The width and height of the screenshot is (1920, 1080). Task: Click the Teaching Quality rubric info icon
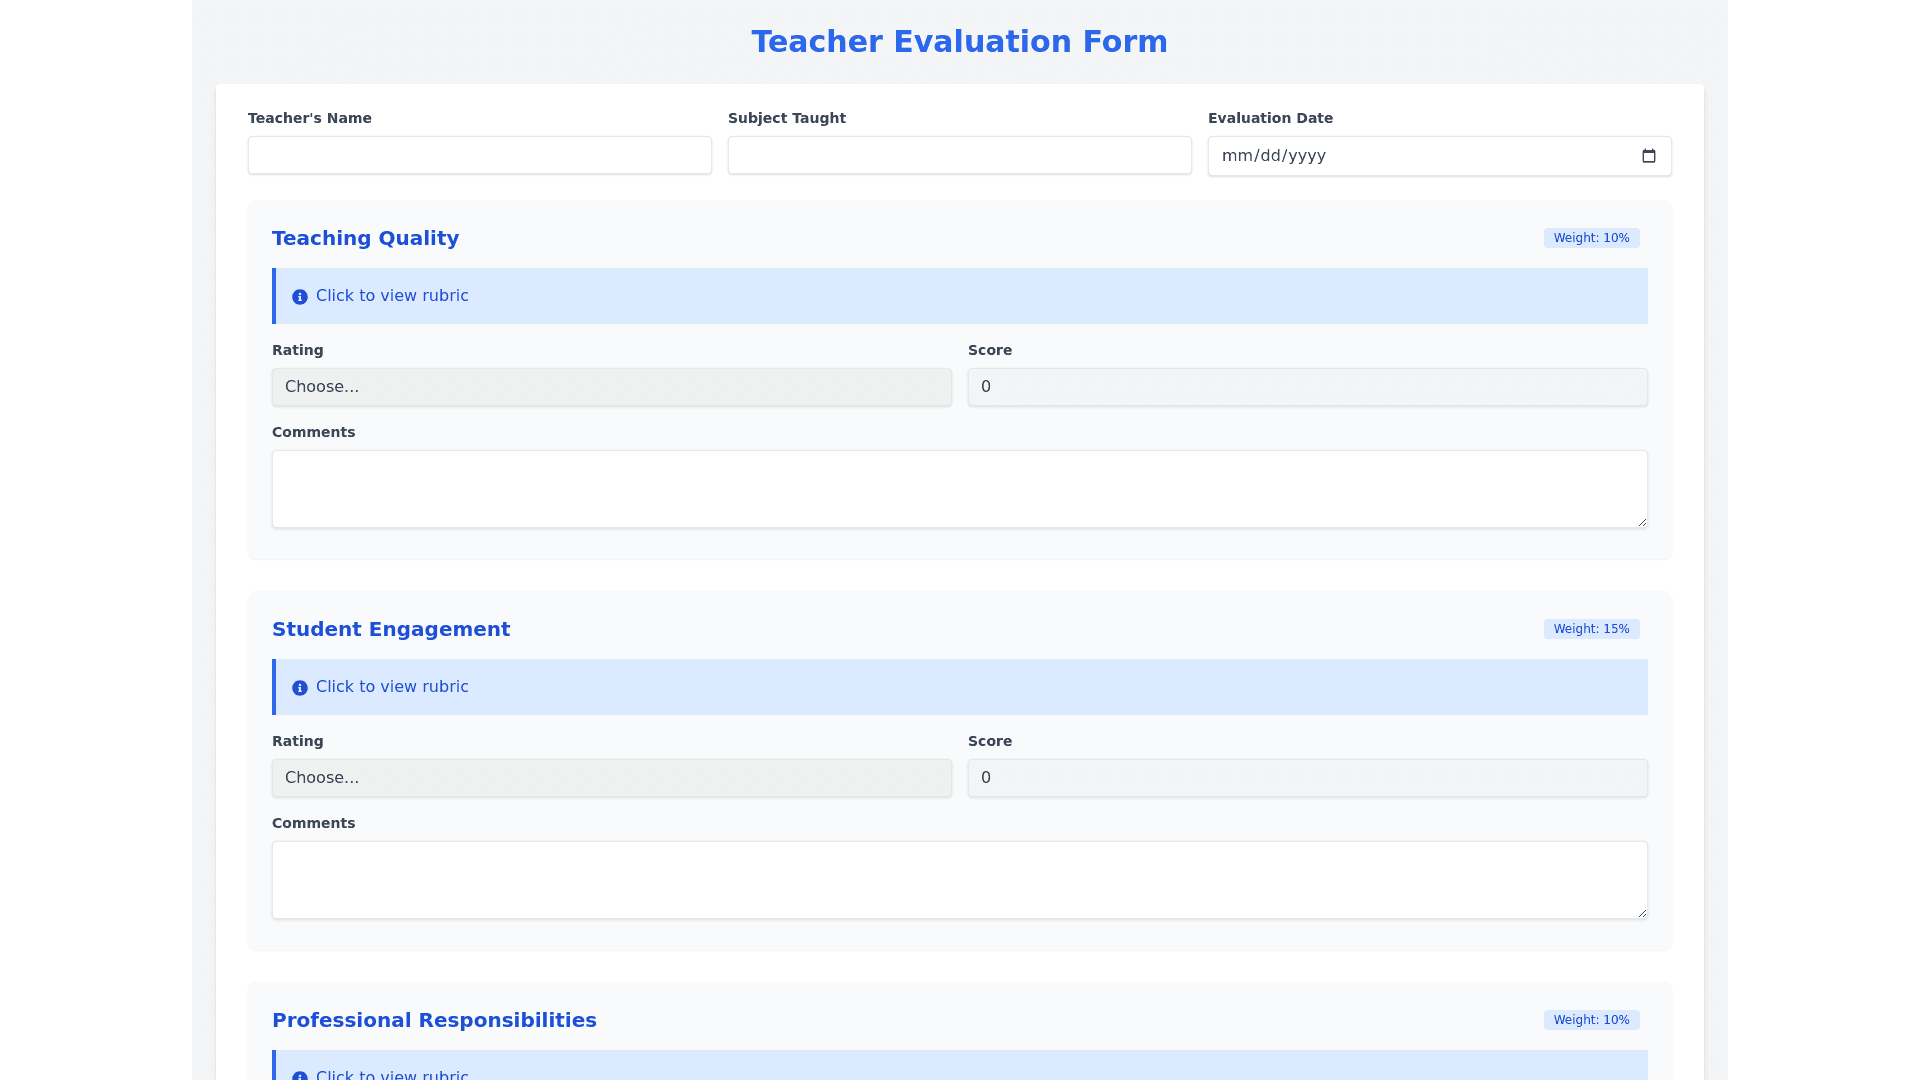point(300,297)
